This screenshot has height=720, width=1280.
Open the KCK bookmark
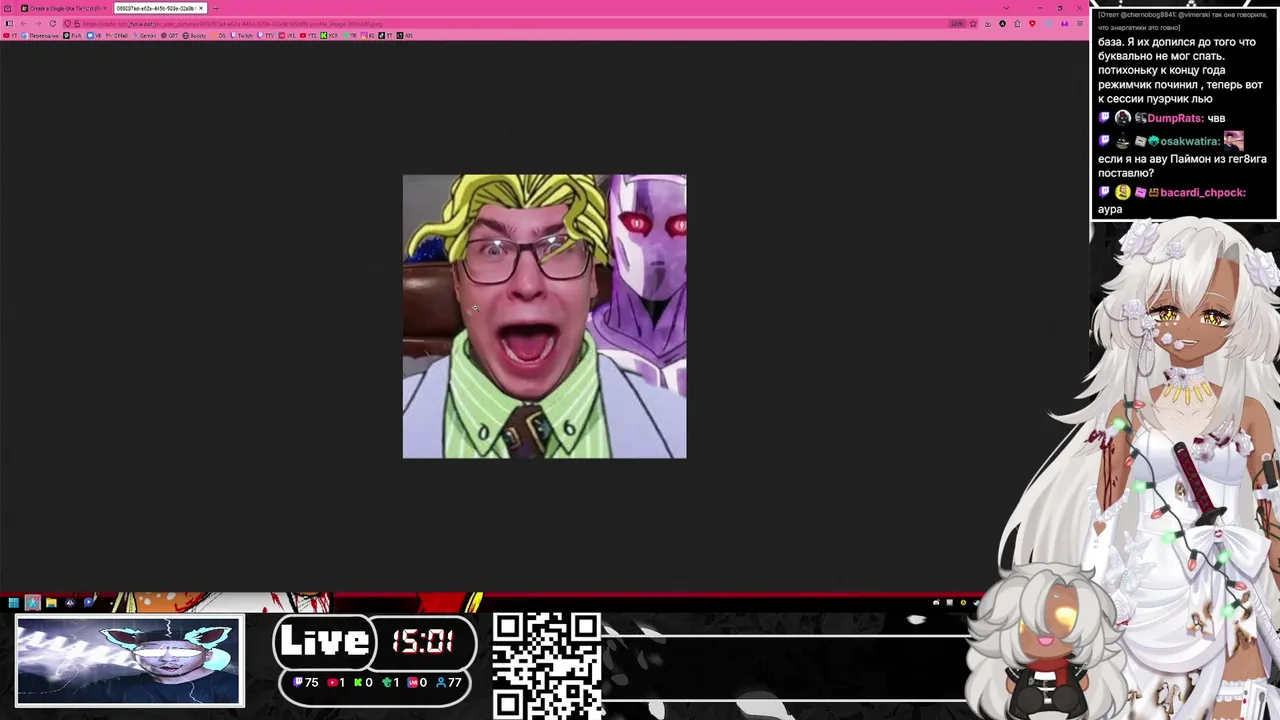(x=329, y=35)
